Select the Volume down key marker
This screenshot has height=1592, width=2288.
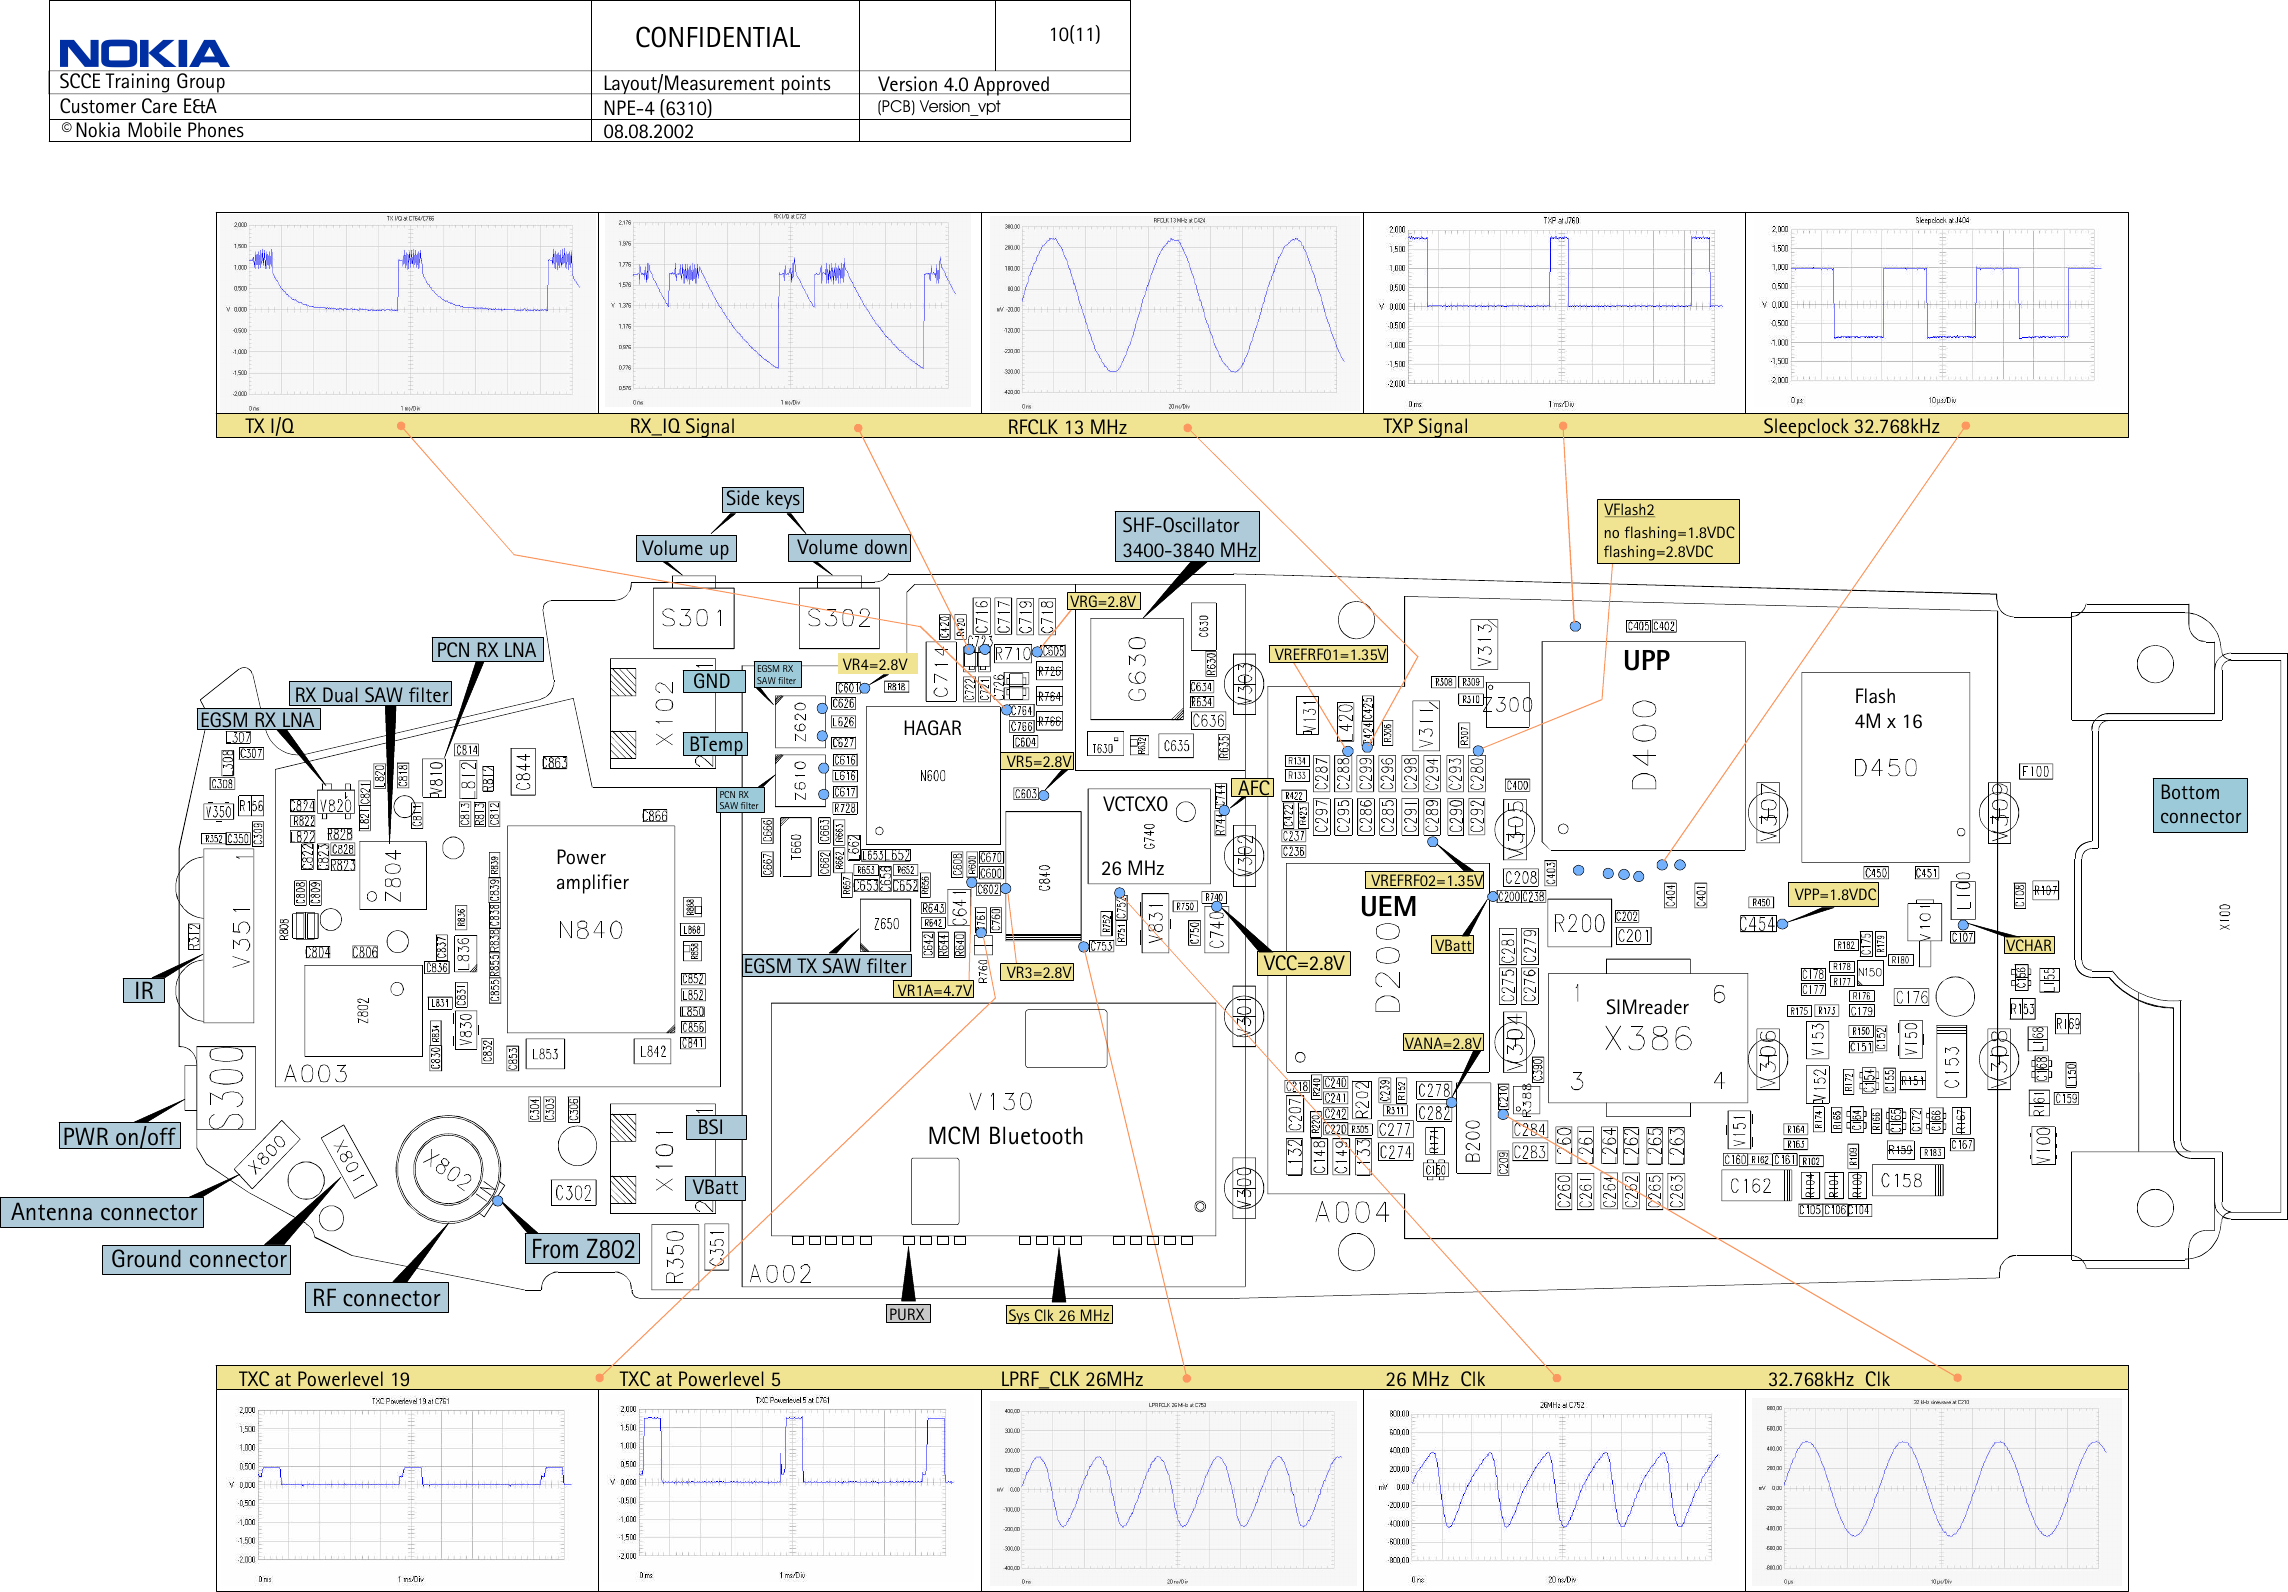tap(849, 547)
